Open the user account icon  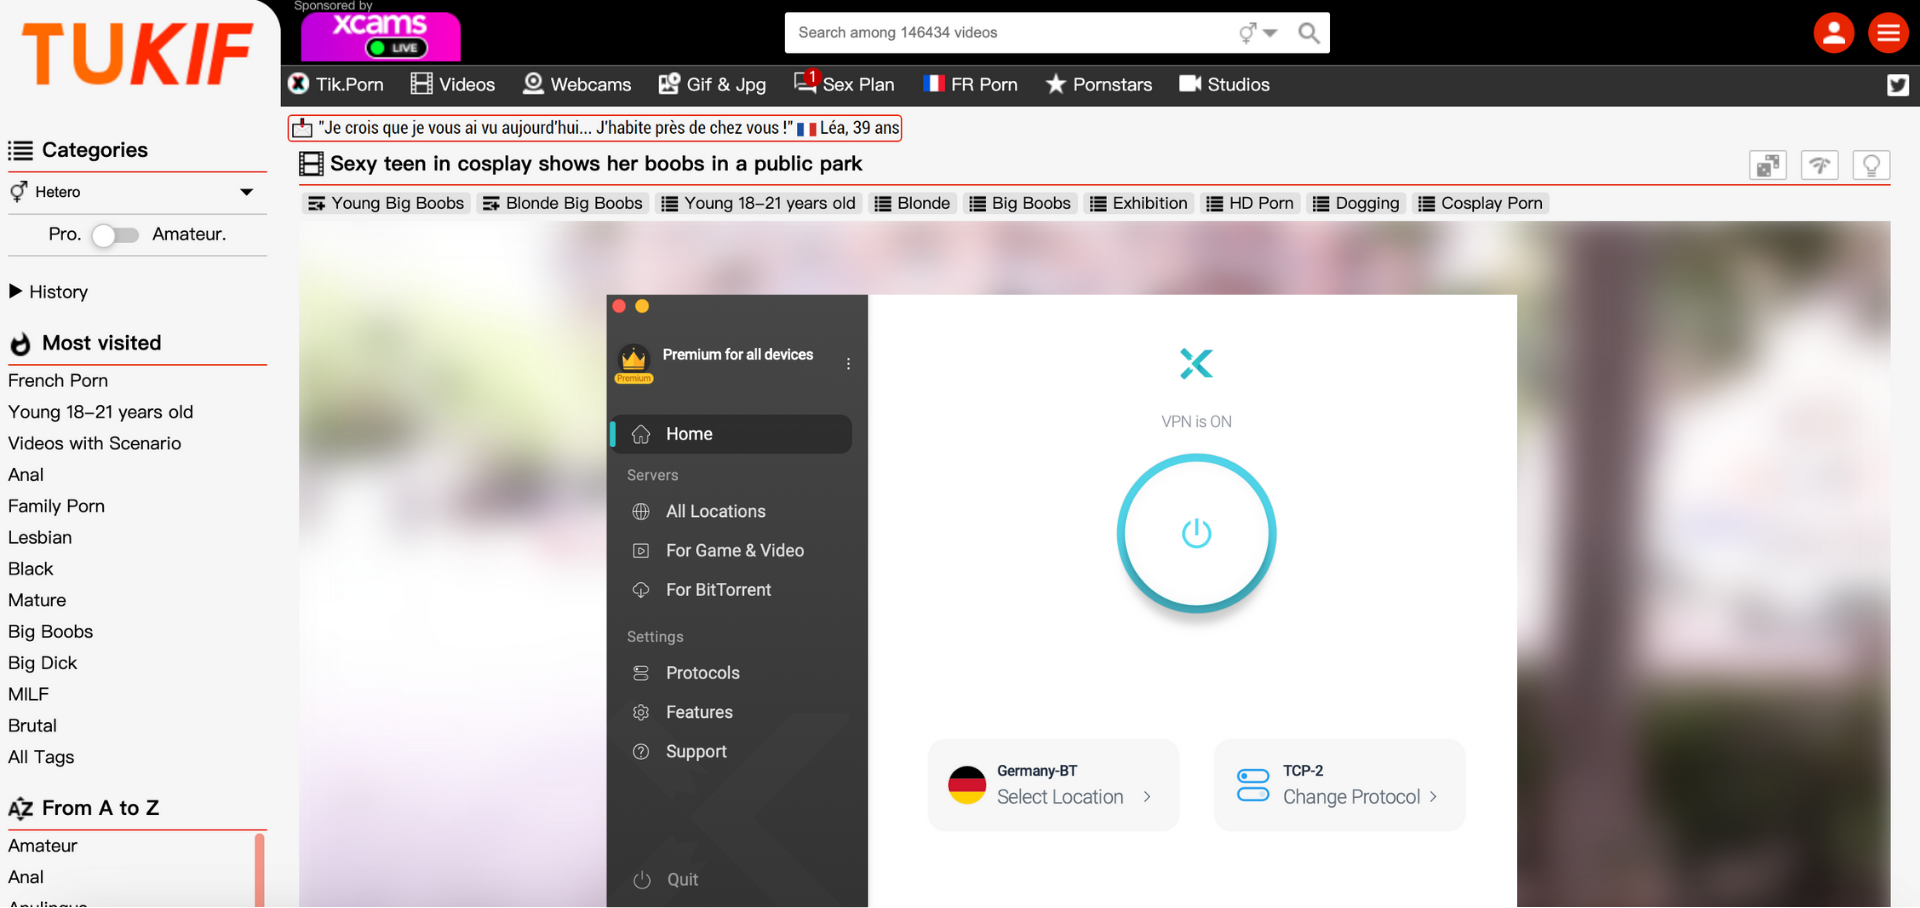1833,33
